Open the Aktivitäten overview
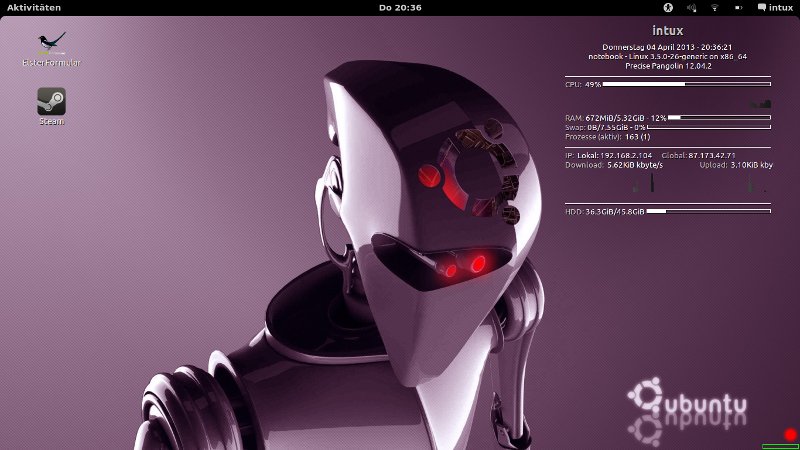 pos(34,8)
